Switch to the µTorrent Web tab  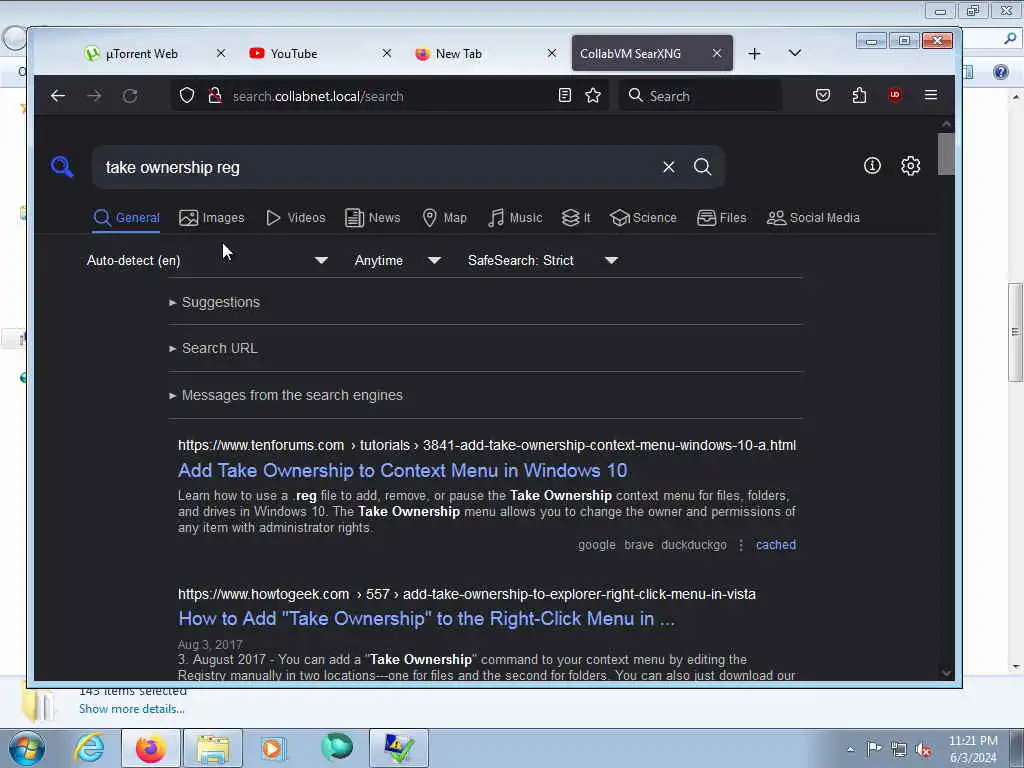pyautogui.click(x=142, y=54)
